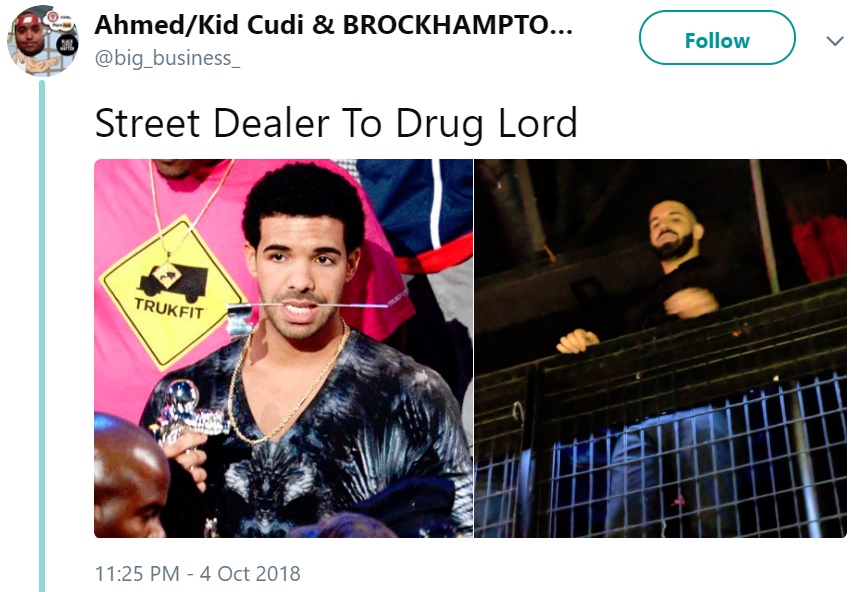Open the left photo with TRUKFIT sign
Viewport: 851px width, 592px height.
[x=283, y=348]
